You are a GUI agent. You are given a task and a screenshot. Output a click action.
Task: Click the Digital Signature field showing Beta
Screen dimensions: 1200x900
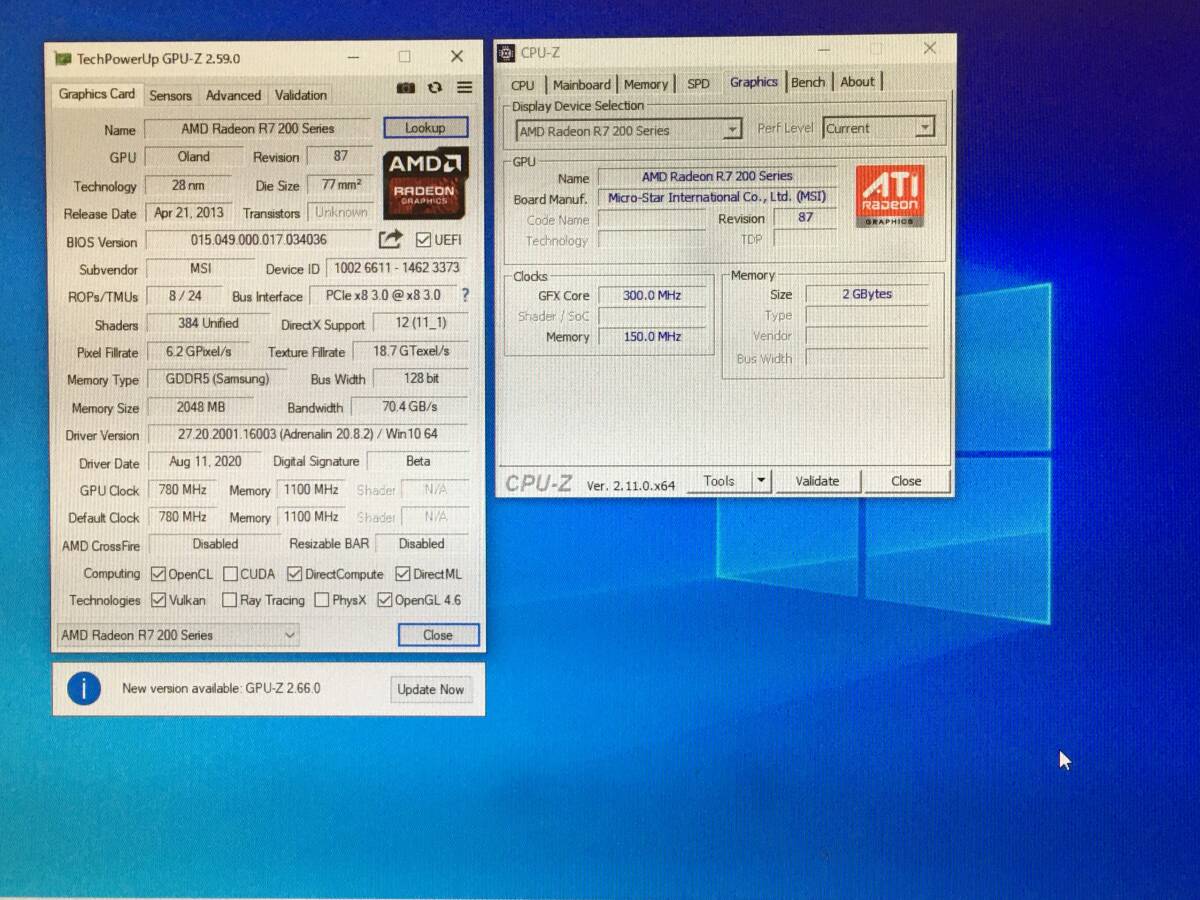[418, 461]
